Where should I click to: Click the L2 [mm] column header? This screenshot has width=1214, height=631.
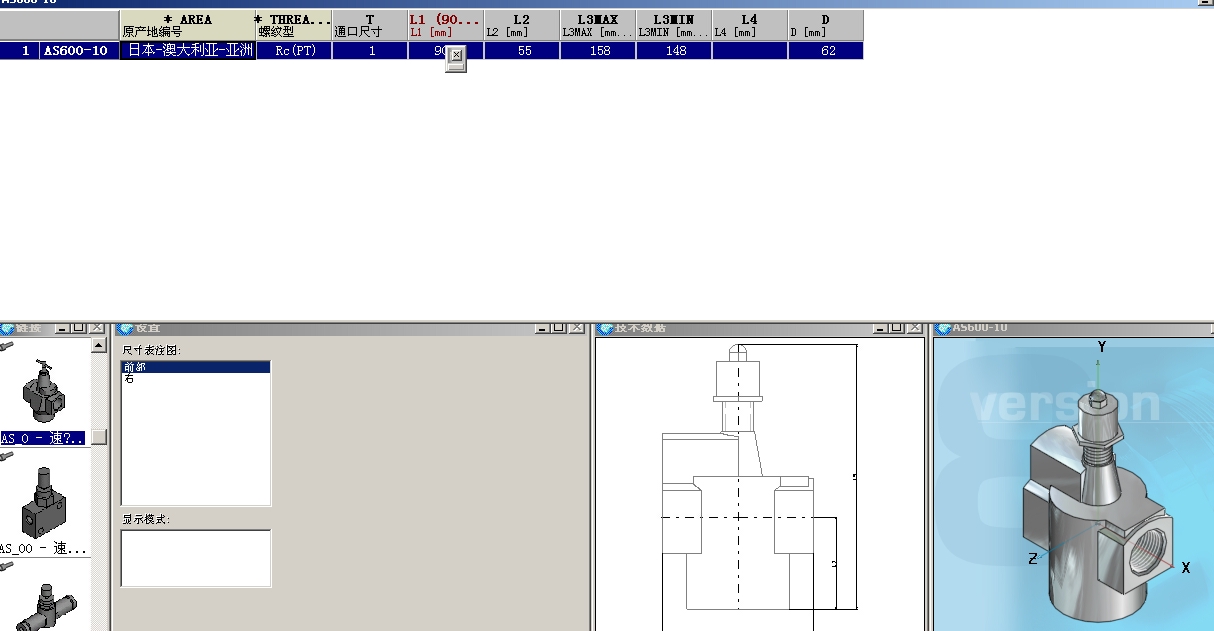coord(522,26)
